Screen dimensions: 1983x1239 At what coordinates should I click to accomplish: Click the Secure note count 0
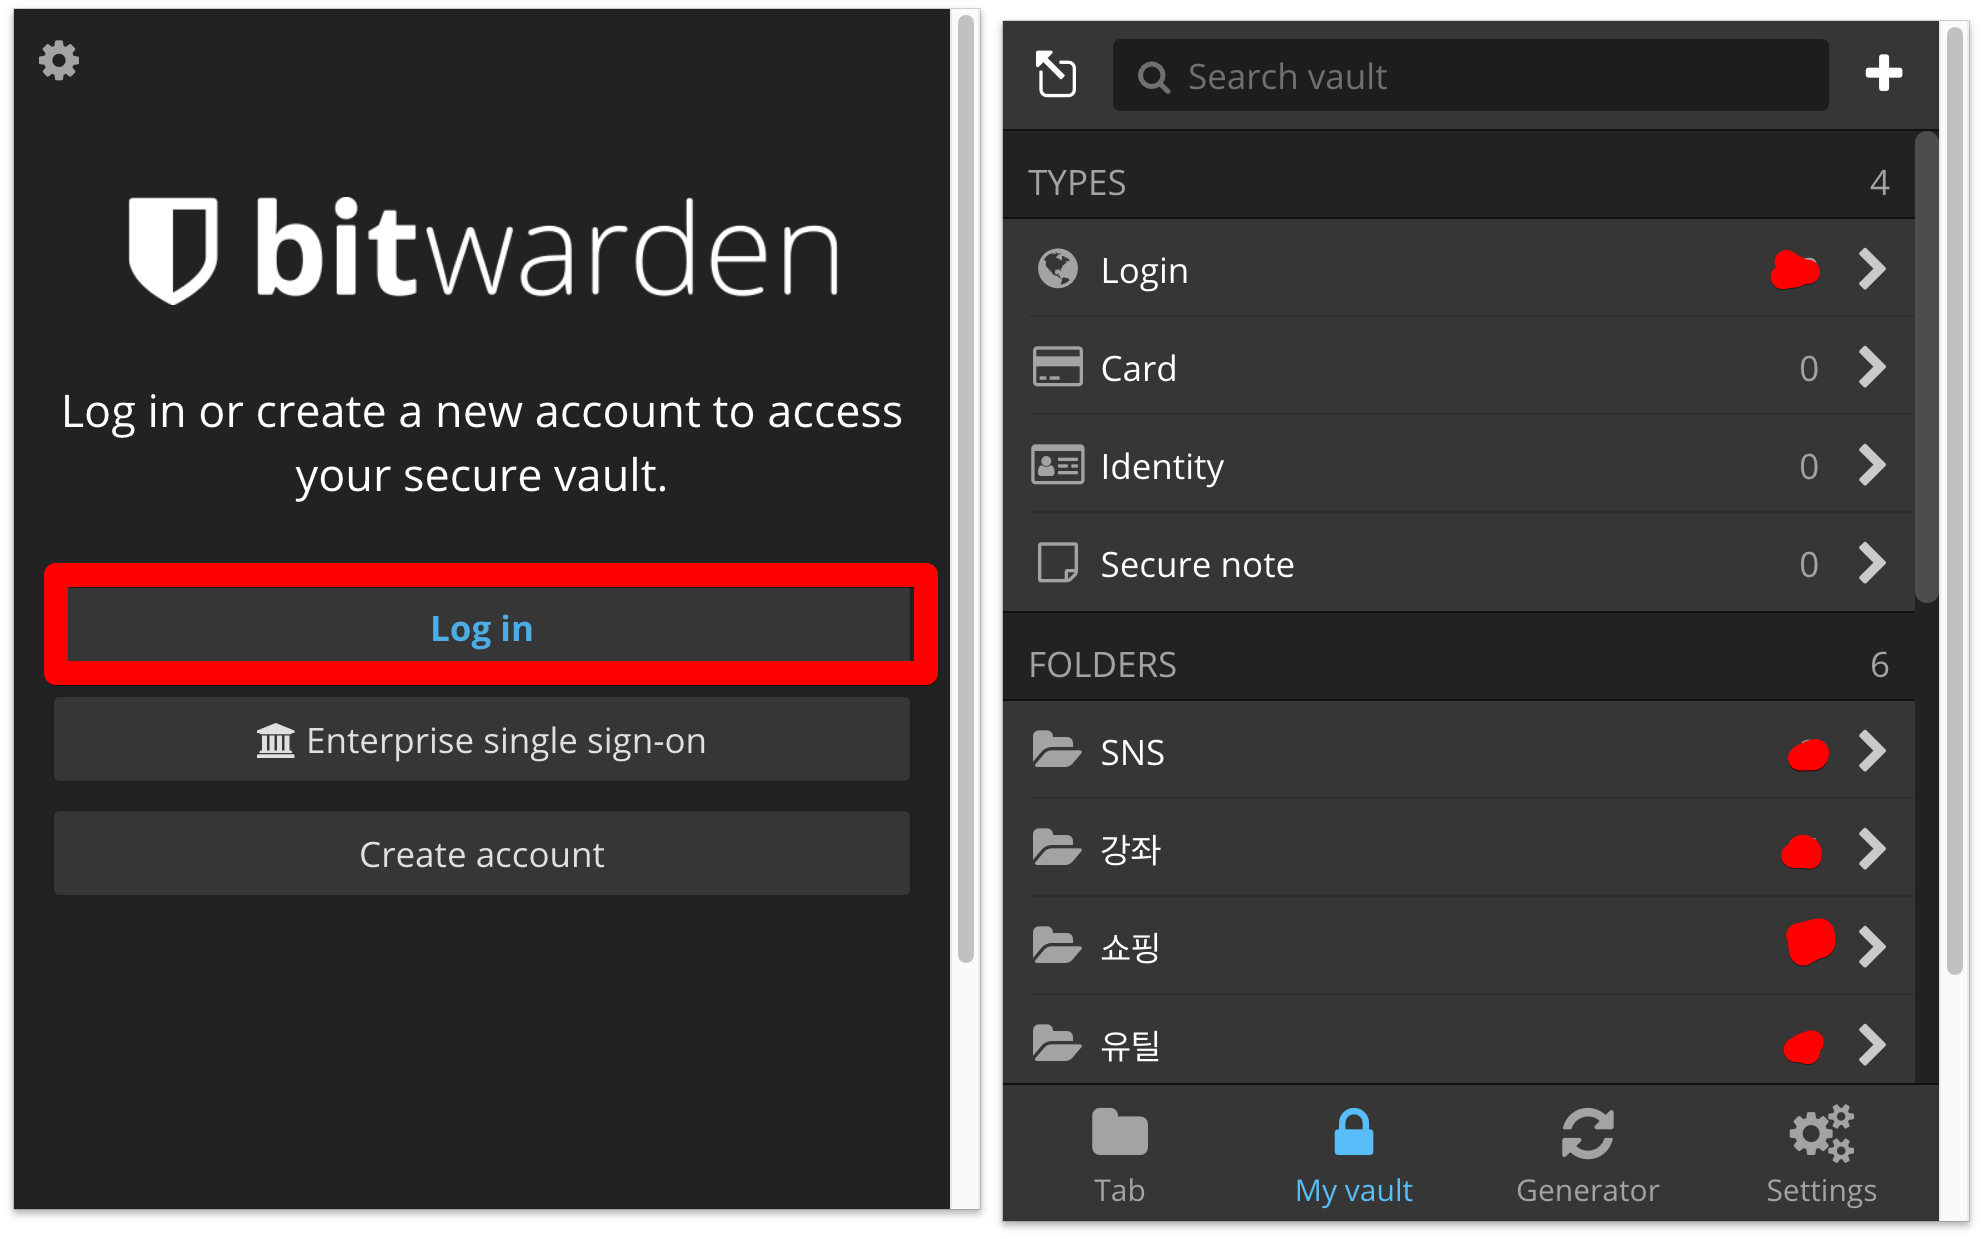1808,565
